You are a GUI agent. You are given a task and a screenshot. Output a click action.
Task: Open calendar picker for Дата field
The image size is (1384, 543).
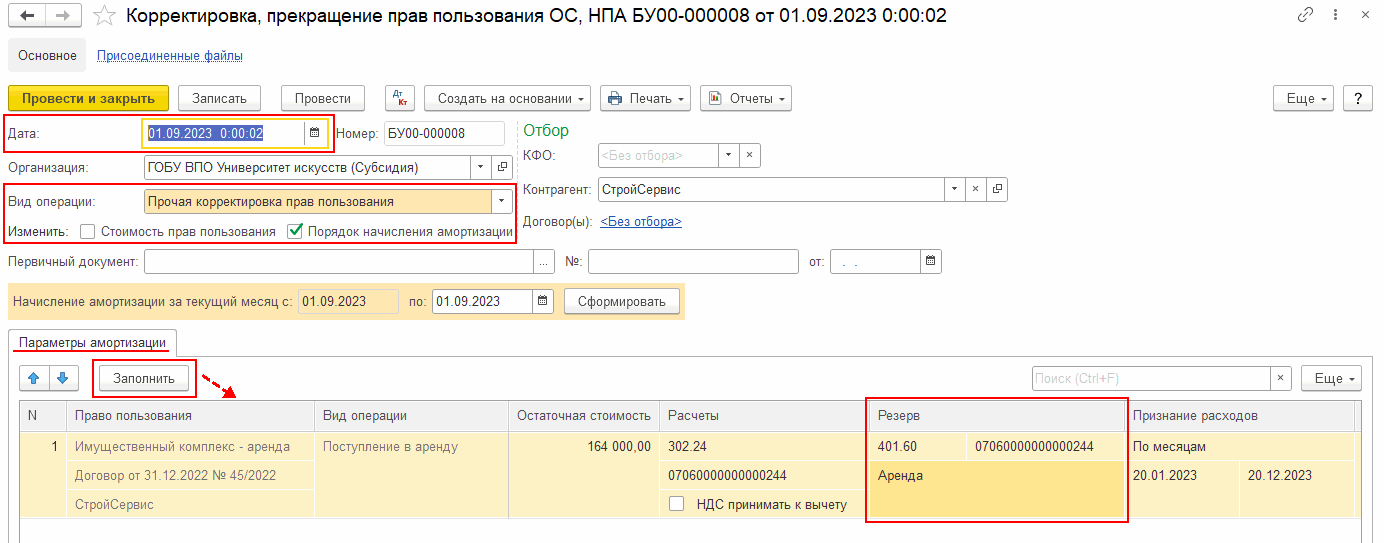pos(314,133)
